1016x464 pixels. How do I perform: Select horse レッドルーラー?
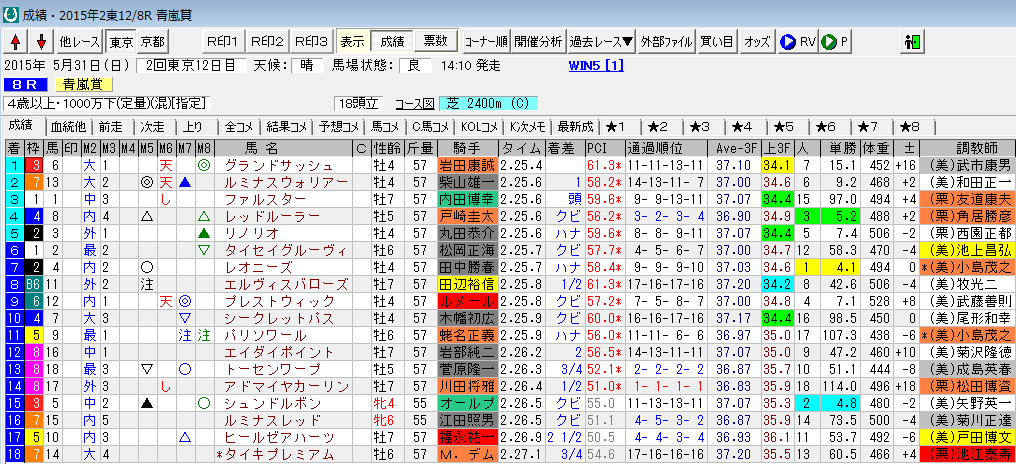pos(283,216)
